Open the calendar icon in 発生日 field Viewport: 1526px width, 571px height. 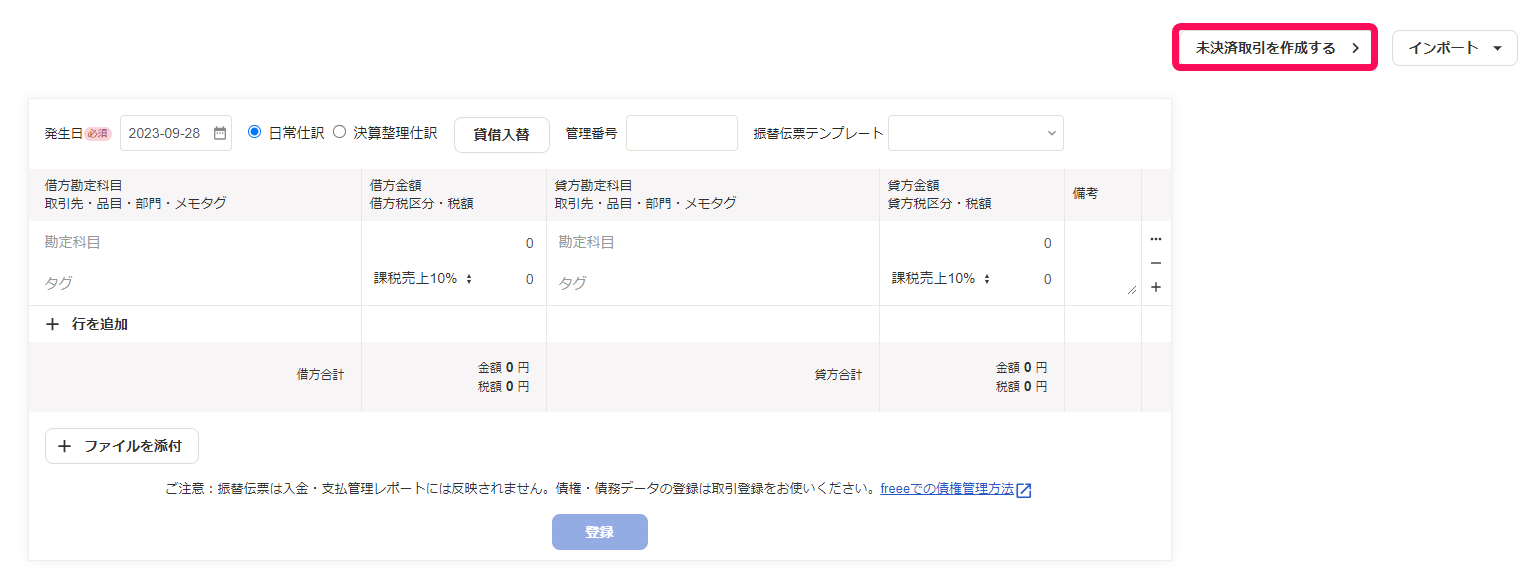(x=220, y=133)
